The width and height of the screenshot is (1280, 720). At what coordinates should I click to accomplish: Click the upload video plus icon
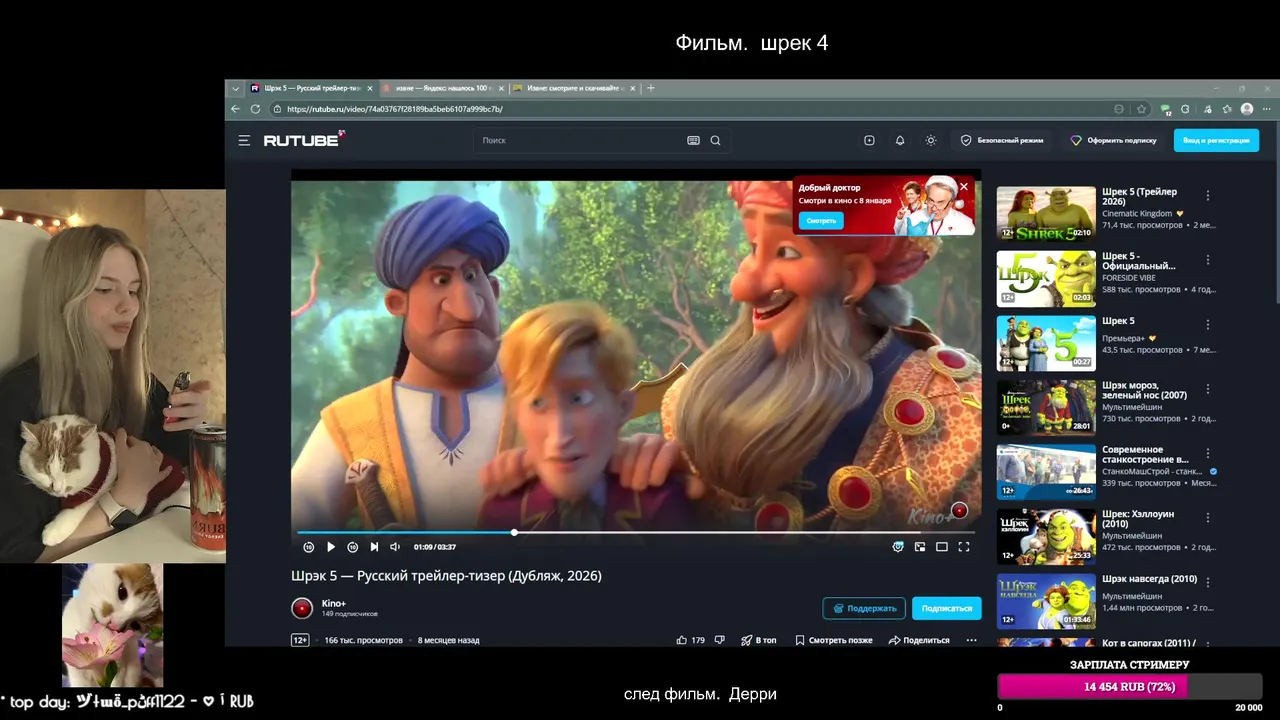click(x=869, y=141)
